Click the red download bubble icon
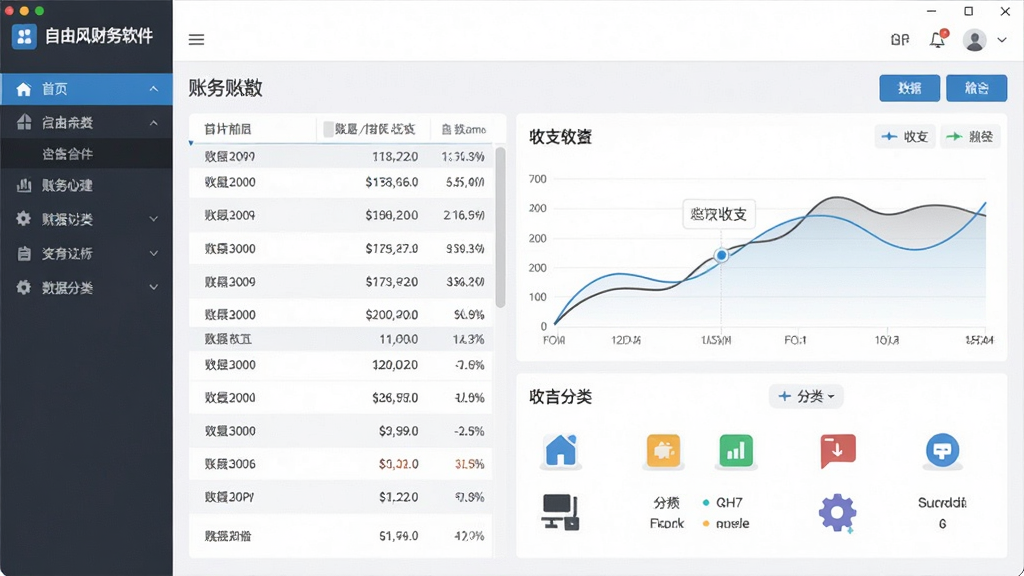 (x=838, y=451)
